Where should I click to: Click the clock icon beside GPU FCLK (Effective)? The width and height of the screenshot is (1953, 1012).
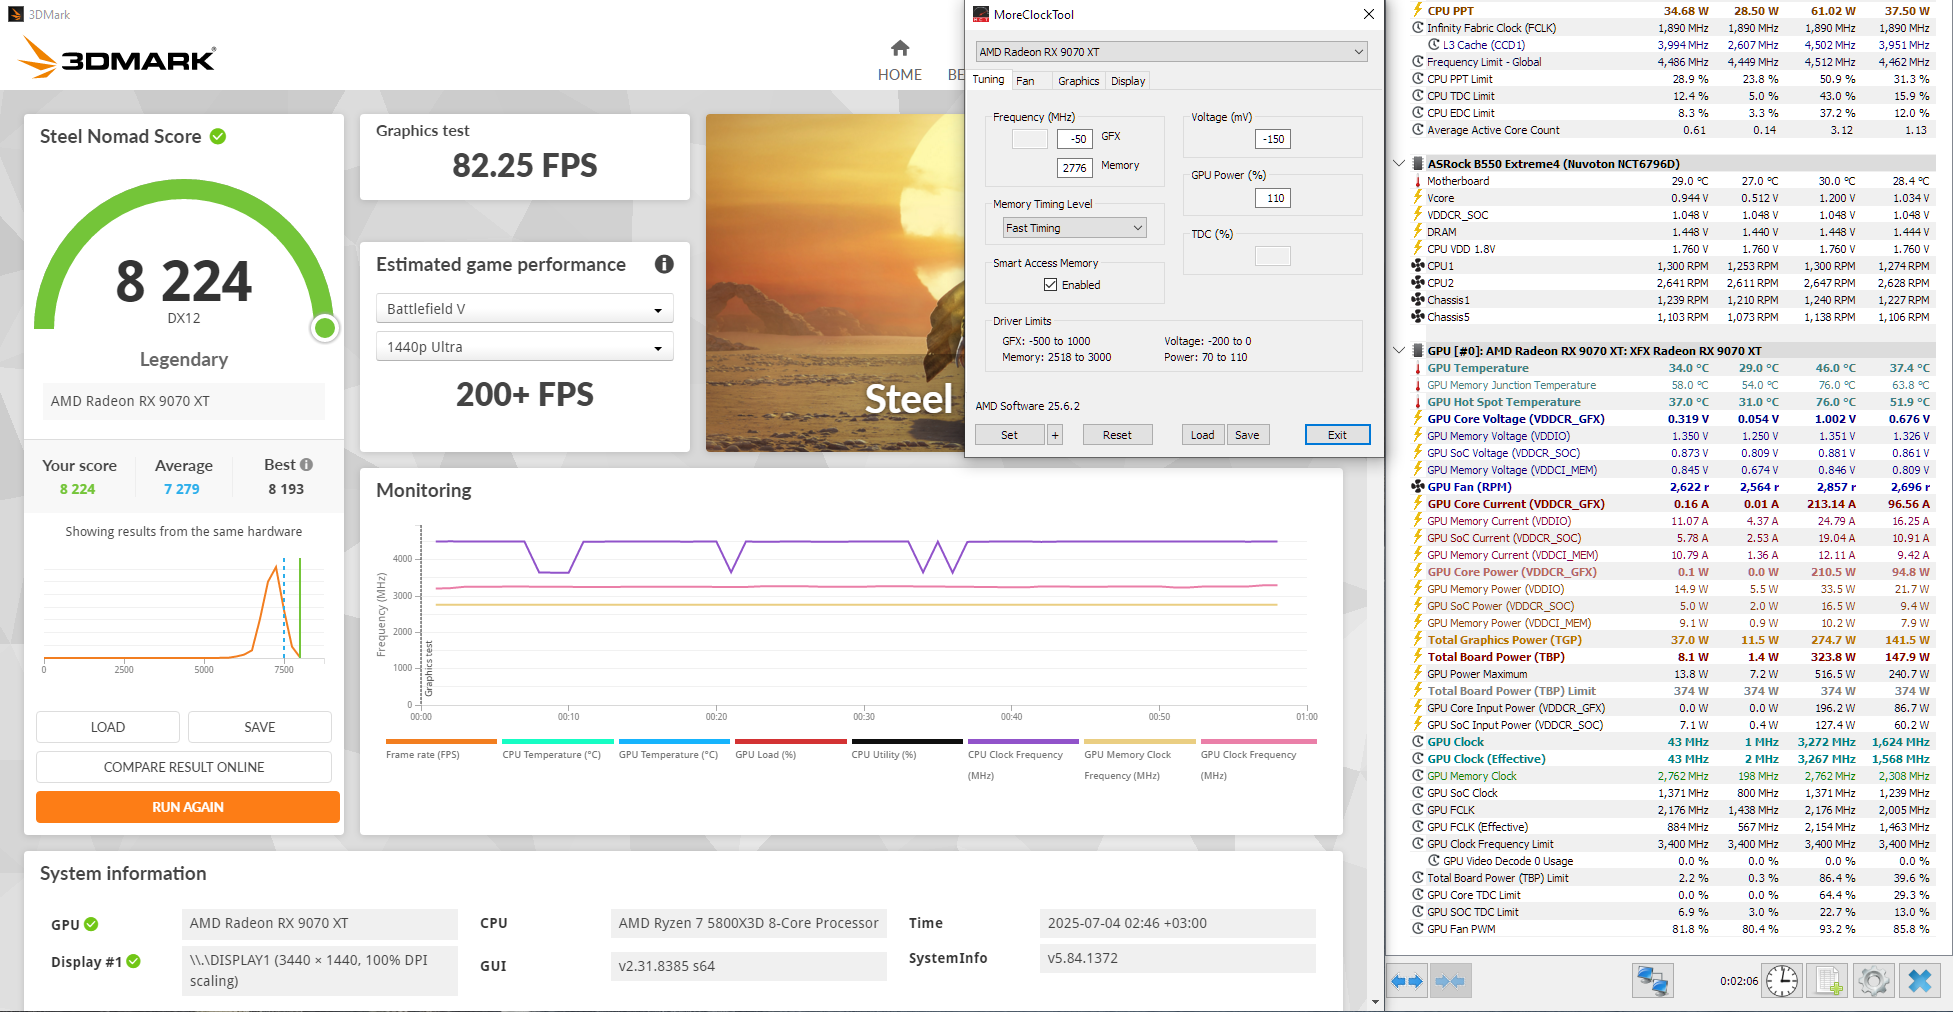[1417, 827]
